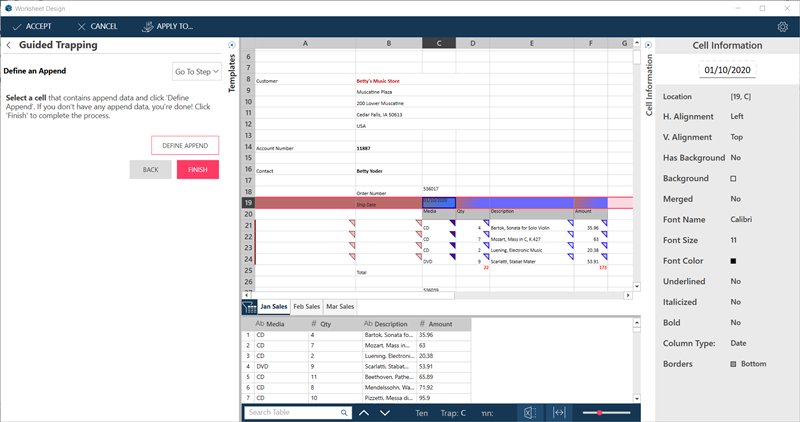
Task: Open the Go To Step dropdown
Action: [197, 72]
